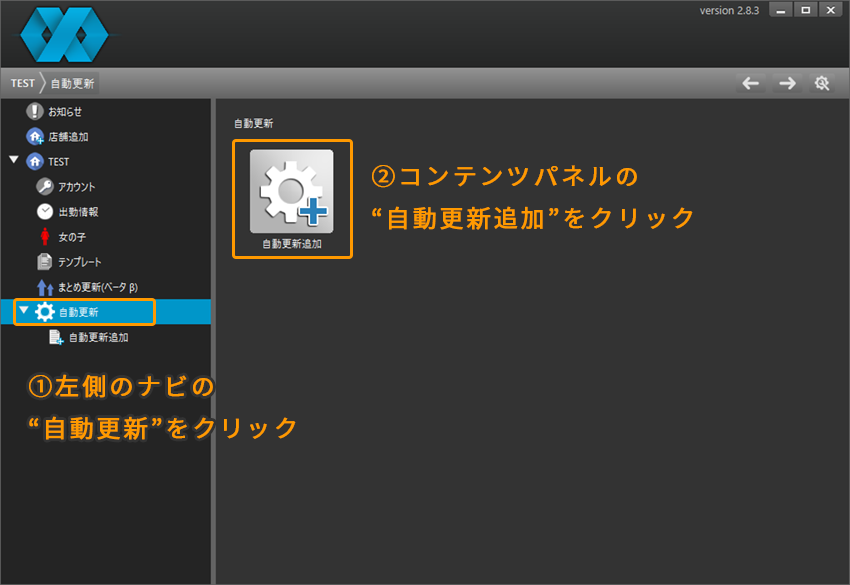The image size is (850, 585).
Task: Click the version 2.8.3 label
Action: (729, 10)
